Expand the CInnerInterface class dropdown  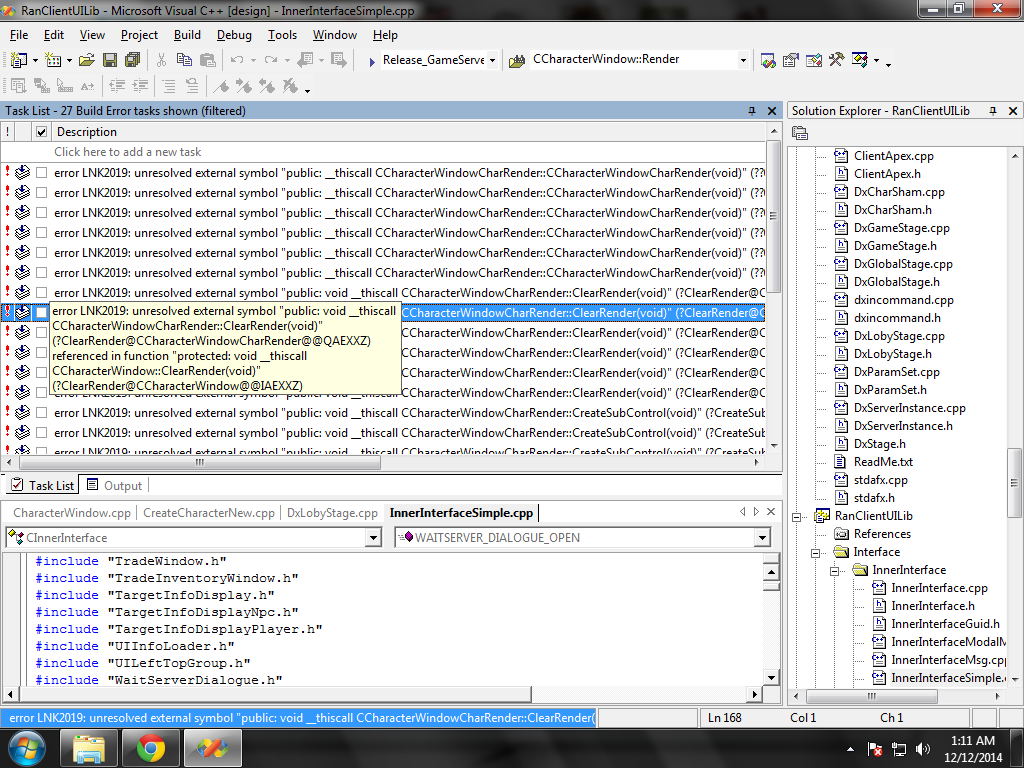pos(373,538)
